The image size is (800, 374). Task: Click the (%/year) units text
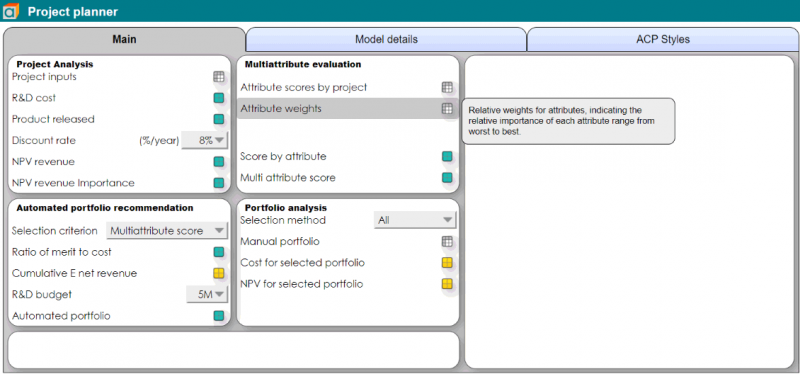pos(159,141)
